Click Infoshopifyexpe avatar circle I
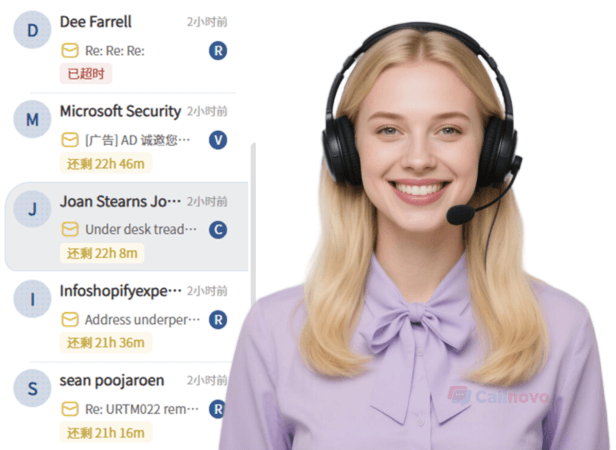 tap(32, 299)
